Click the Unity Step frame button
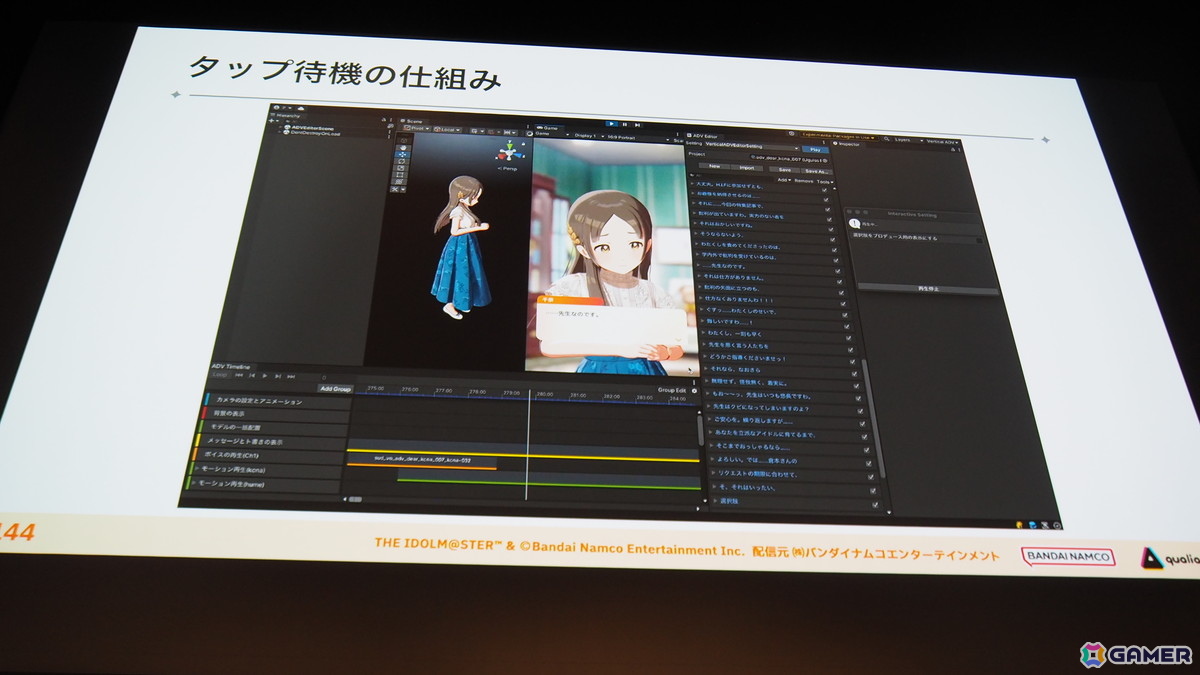Screen dimensions: 1200x675 tap(637, 125)
